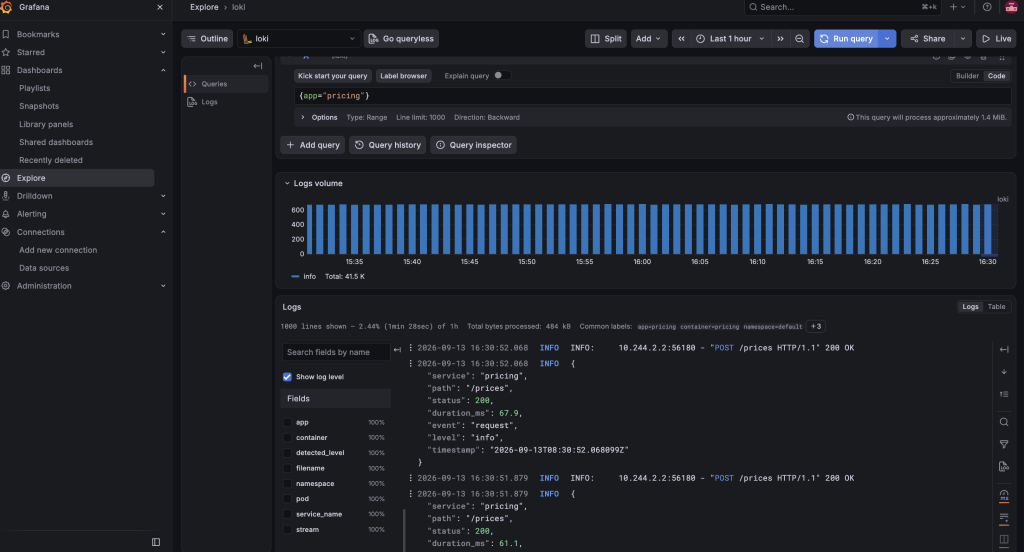Image resolution: width=1024 pixels, height=552 pixels.
Task: Click the LOG file download icon
Action: pyautogui.click(x=1004, y=466)
